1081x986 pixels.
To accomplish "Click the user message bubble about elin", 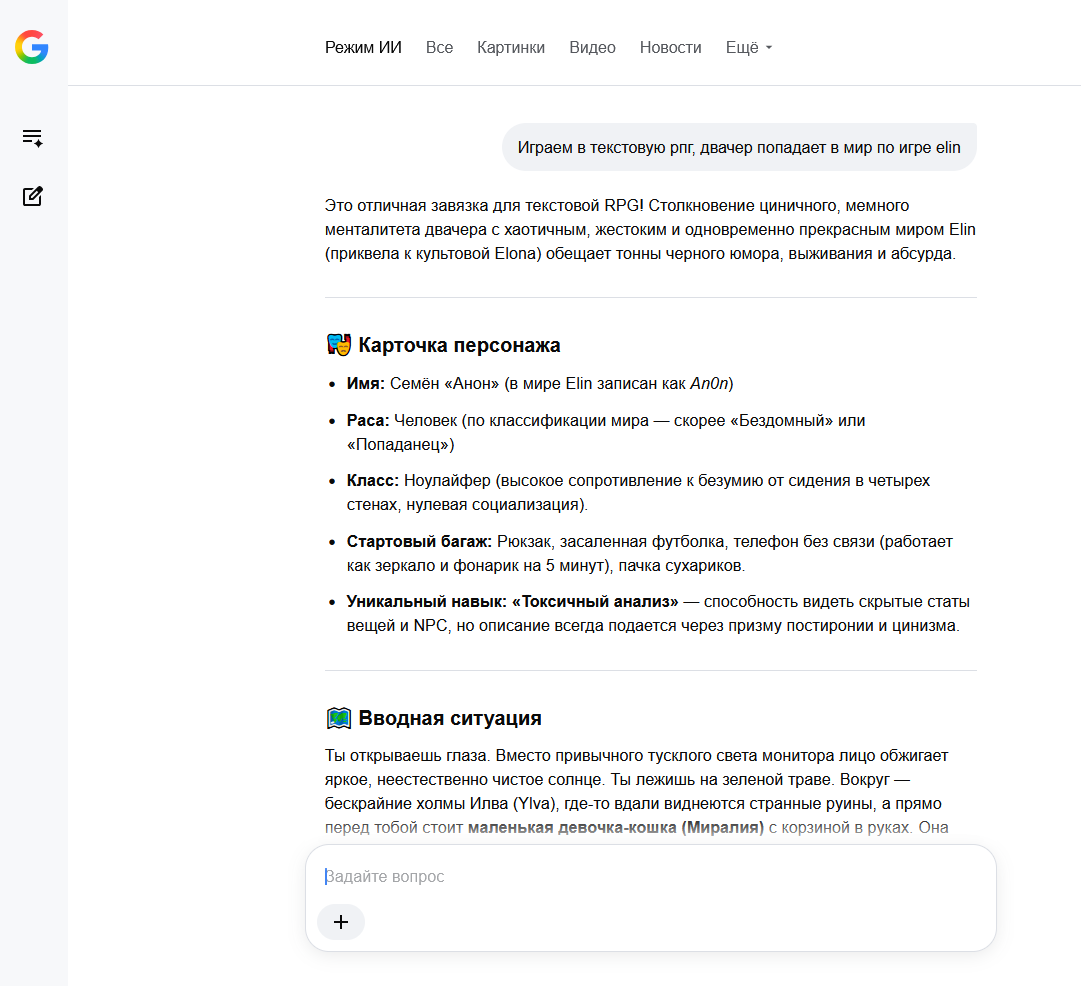I will click(739, 148).
